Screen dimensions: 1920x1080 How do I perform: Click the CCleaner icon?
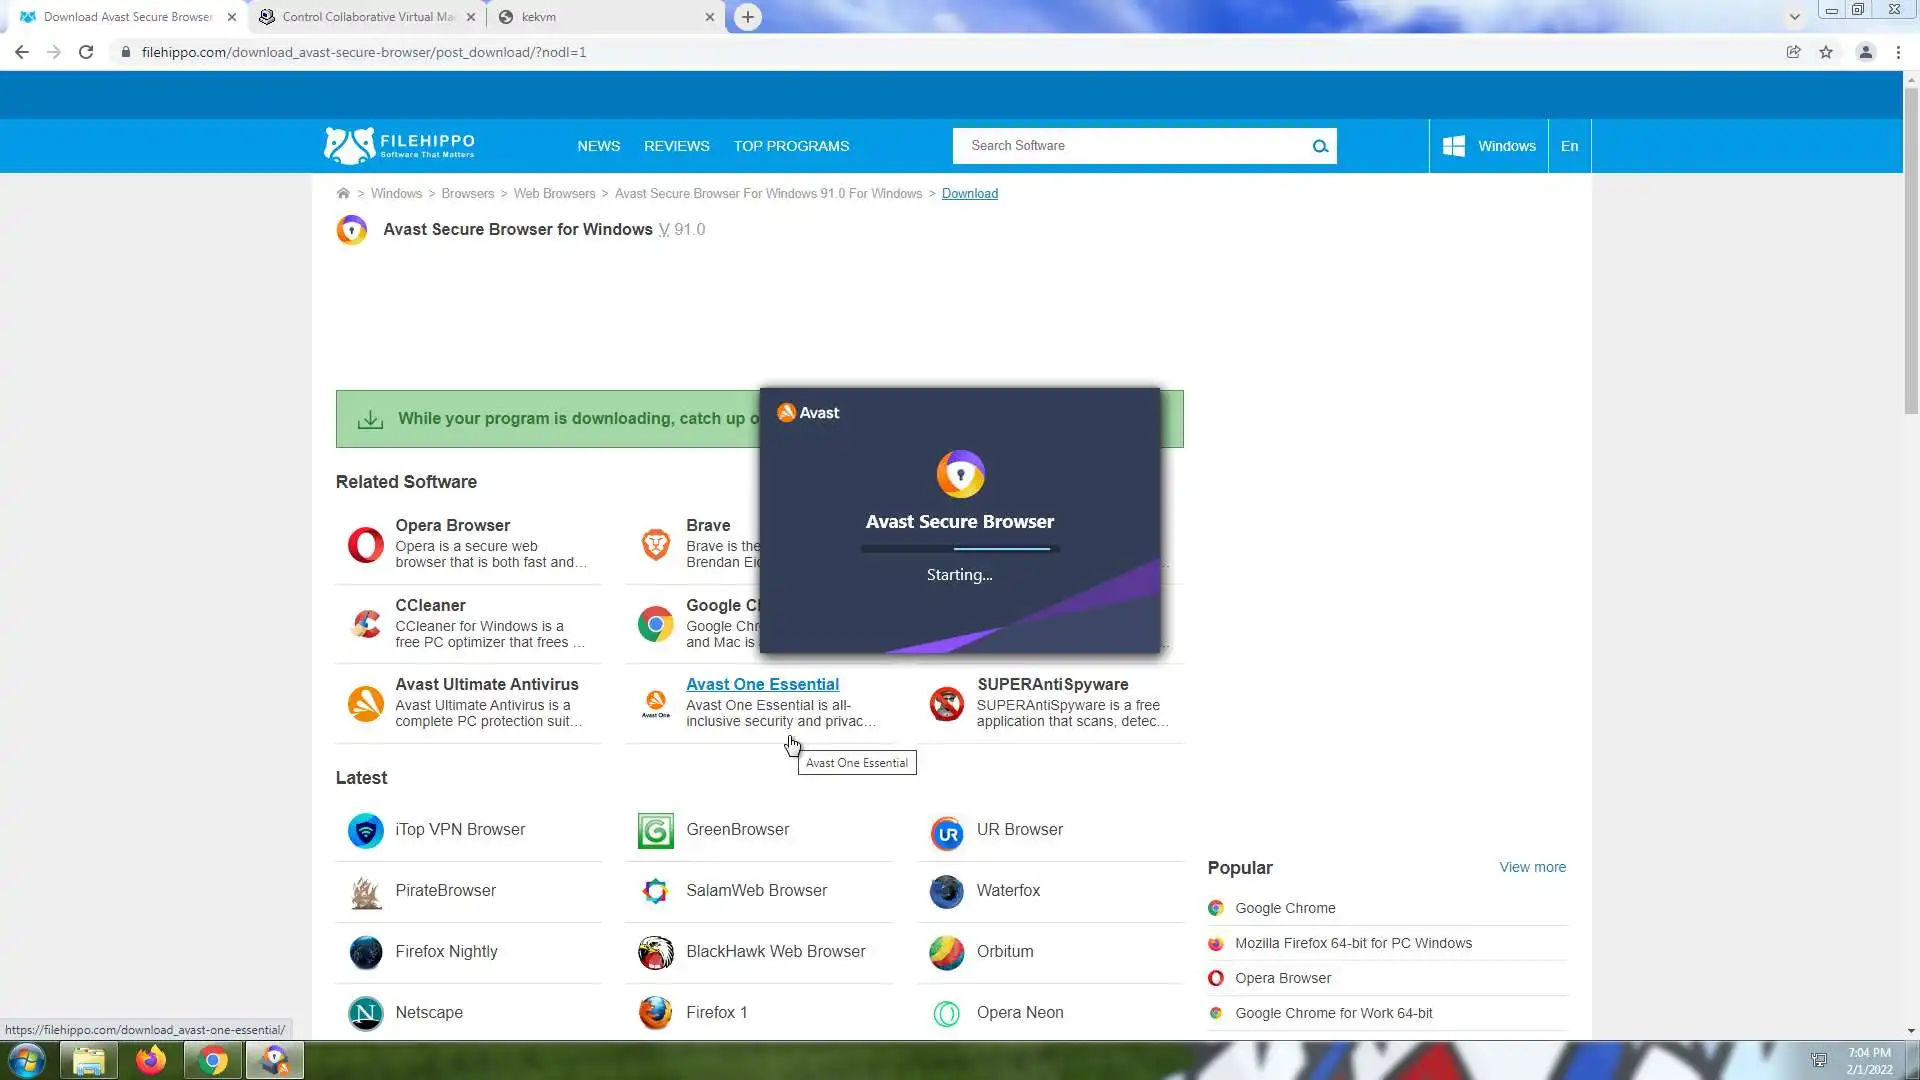click(x=365, y=624)
